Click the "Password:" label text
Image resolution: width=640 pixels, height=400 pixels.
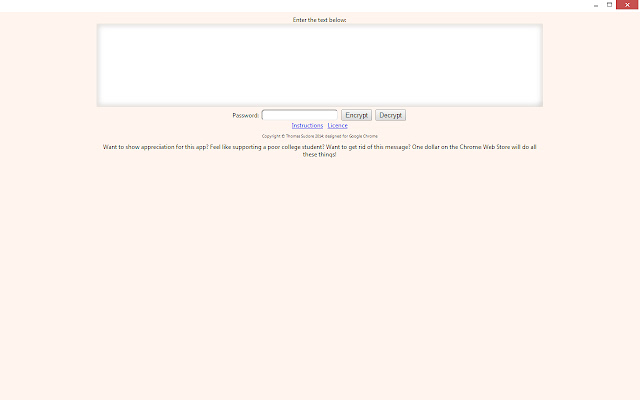pyautogui.click(x=246, y=116)
